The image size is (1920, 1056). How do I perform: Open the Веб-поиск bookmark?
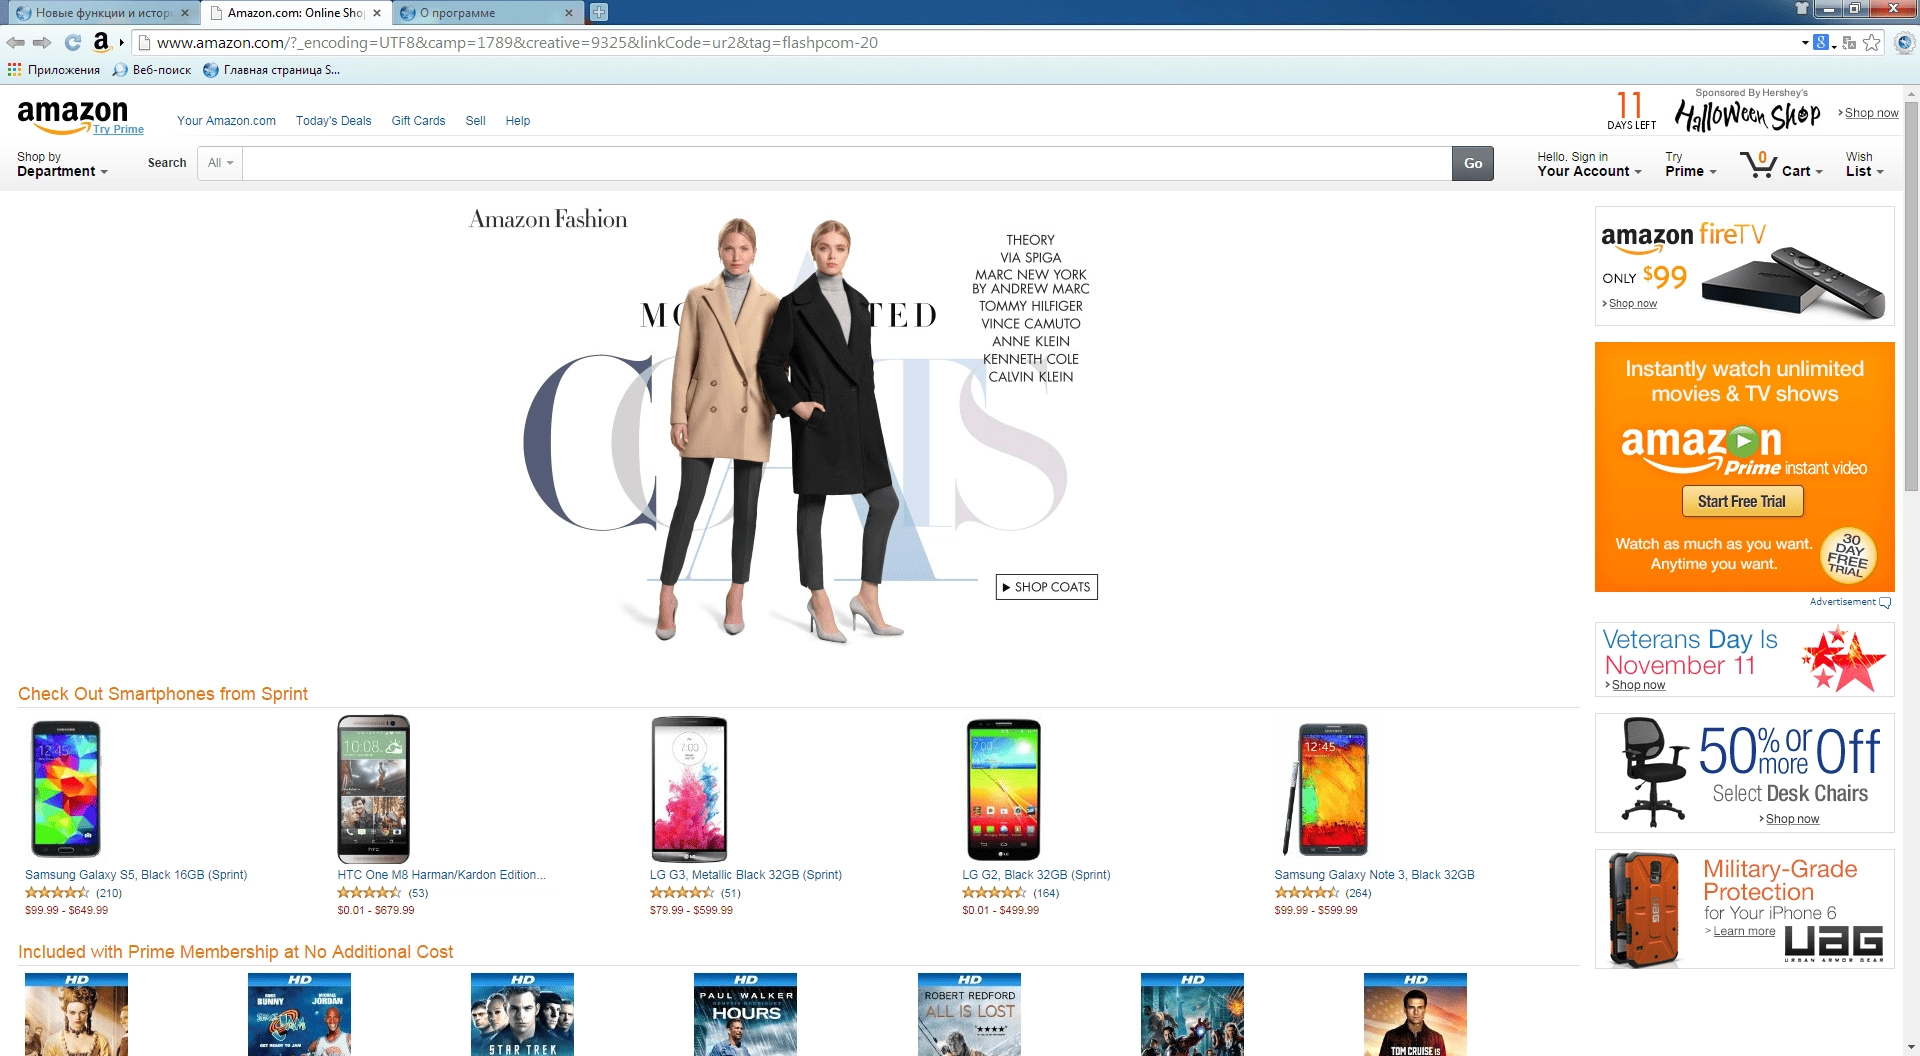[152, 70]
